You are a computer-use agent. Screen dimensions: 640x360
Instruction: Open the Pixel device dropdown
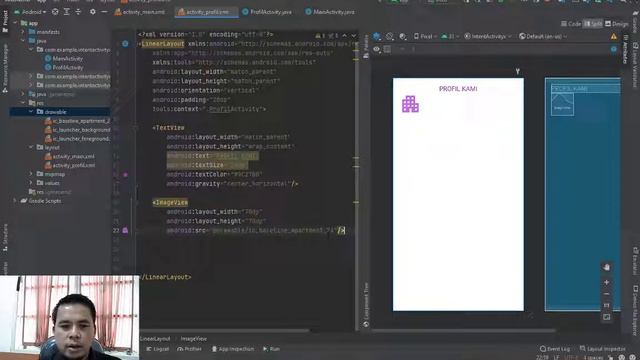click(x=425, y=36)
